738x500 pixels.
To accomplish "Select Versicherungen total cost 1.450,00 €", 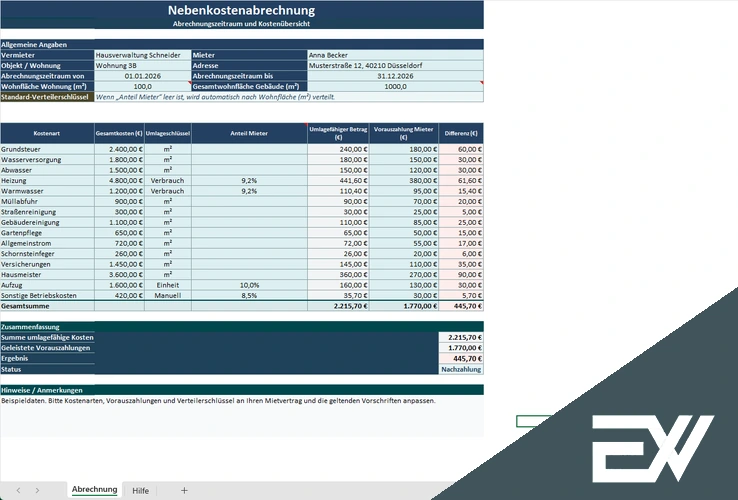I will pos(119,264).
